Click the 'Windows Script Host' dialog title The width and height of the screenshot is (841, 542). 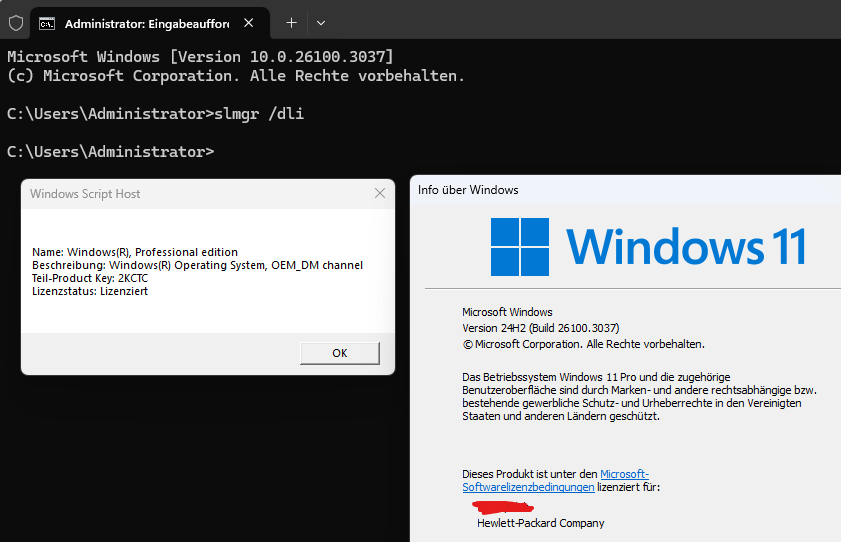coord(85,194)
